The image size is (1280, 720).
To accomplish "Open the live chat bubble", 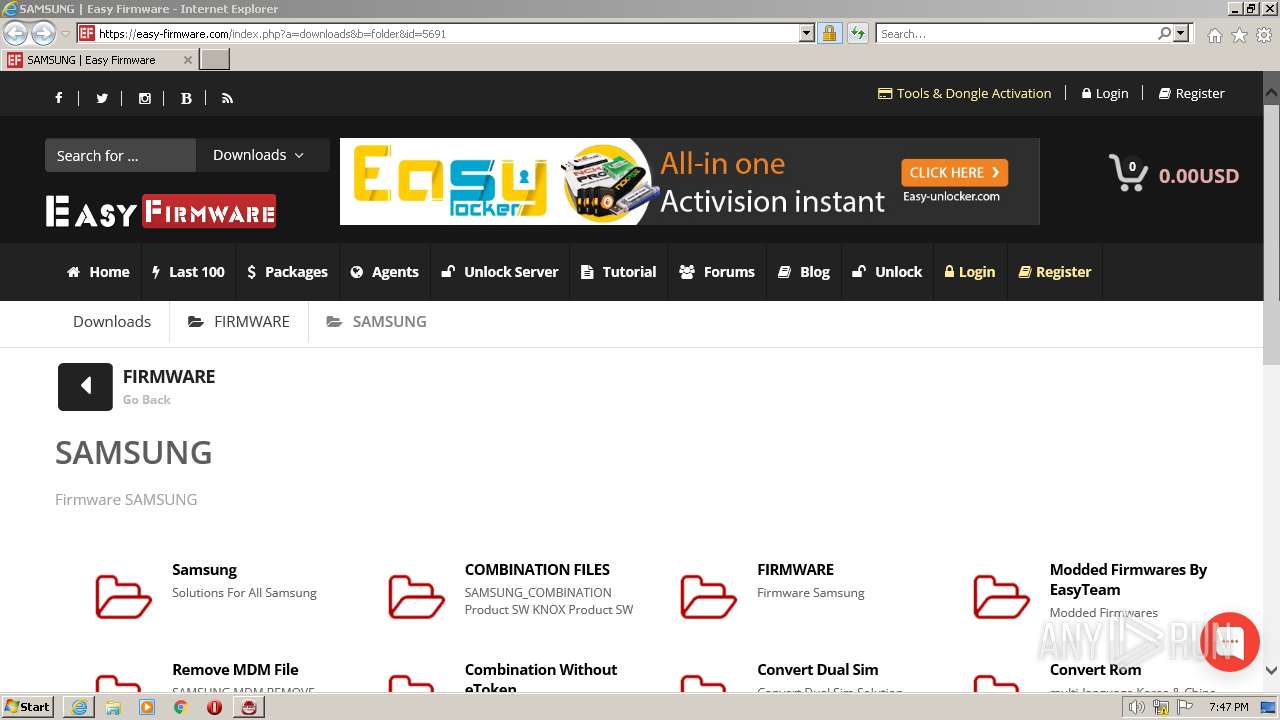I will pyautogui.click(x=1230, y=642).
